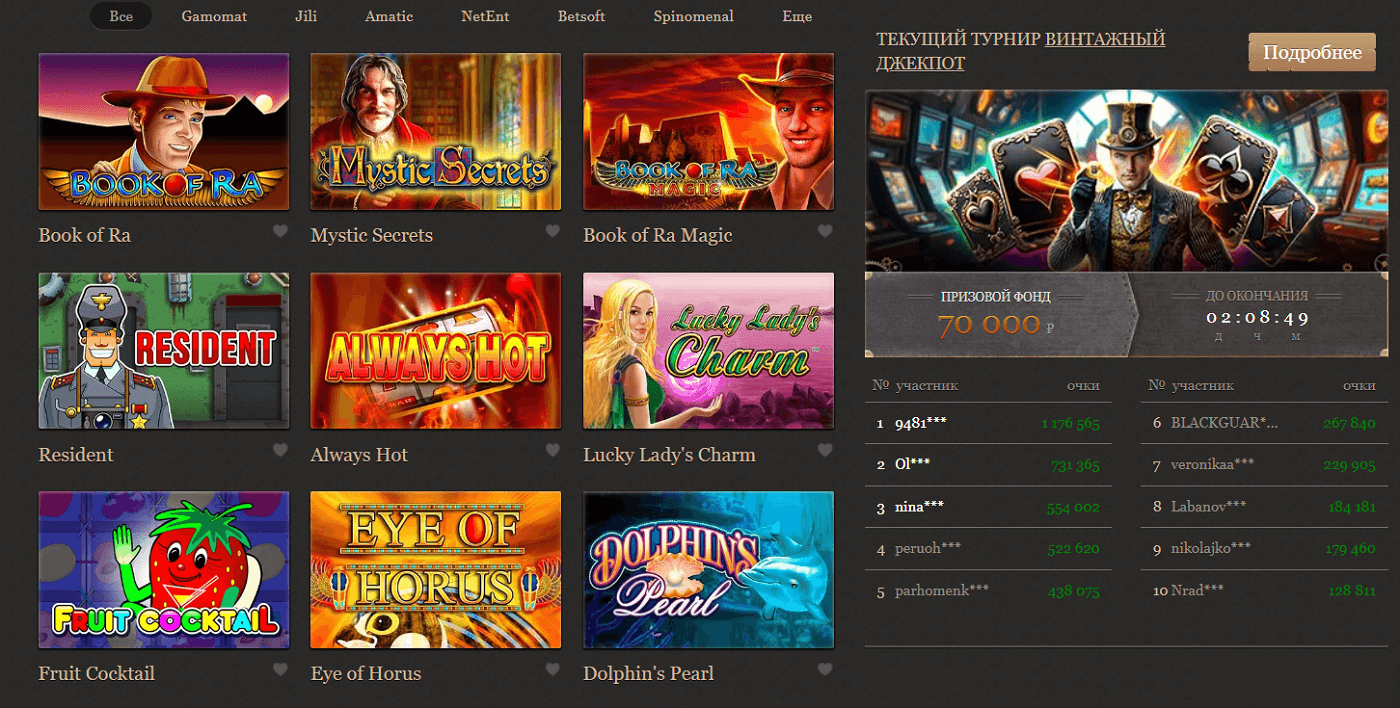1400x708 pixels.
Task: Open the Book of Ra title link
Action: (84, 235)
